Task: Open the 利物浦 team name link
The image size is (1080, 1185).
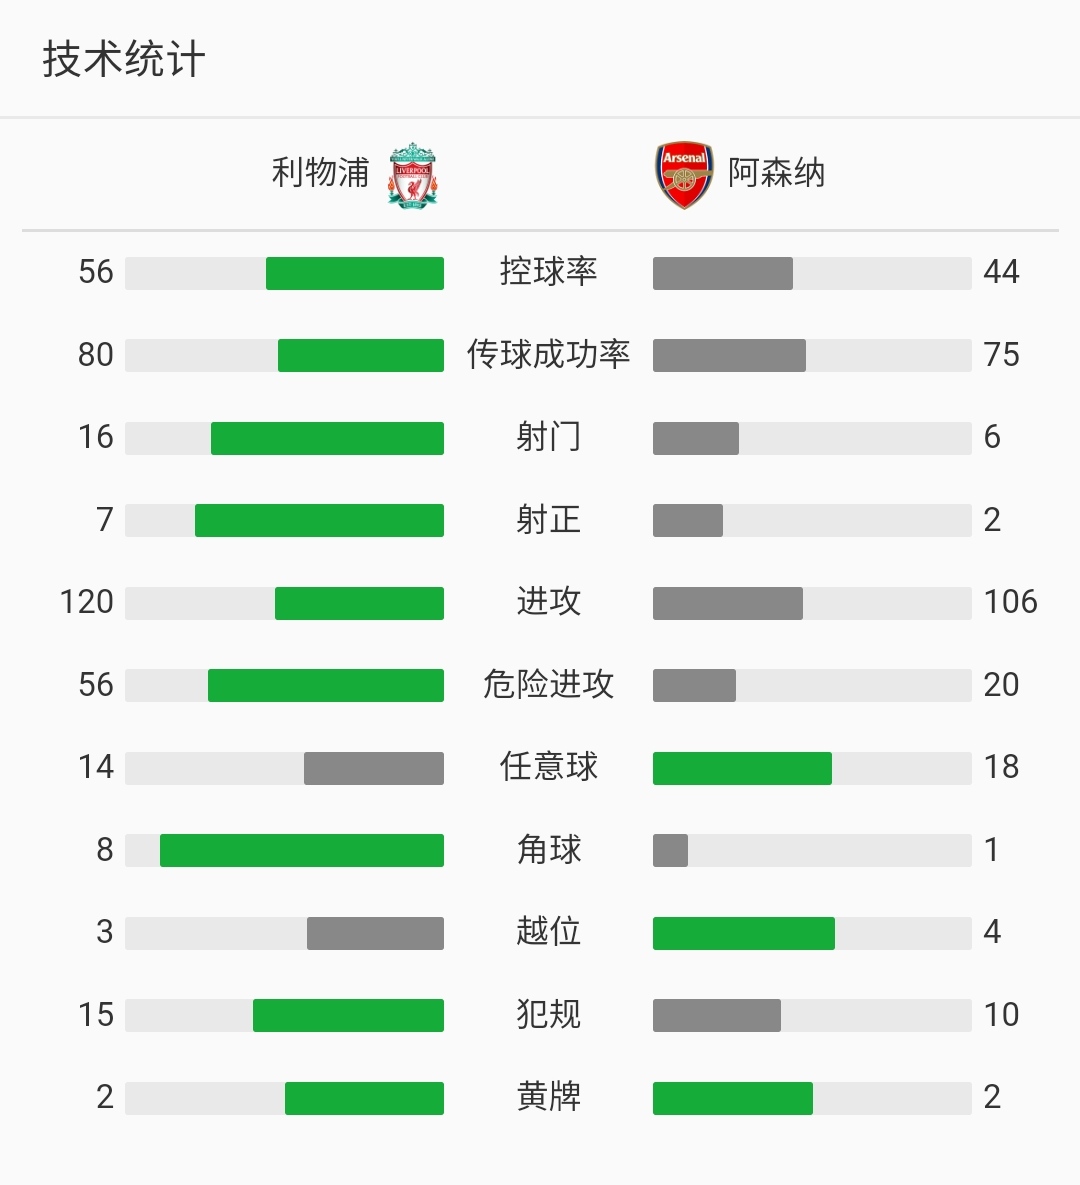Action: pos(320,173)
